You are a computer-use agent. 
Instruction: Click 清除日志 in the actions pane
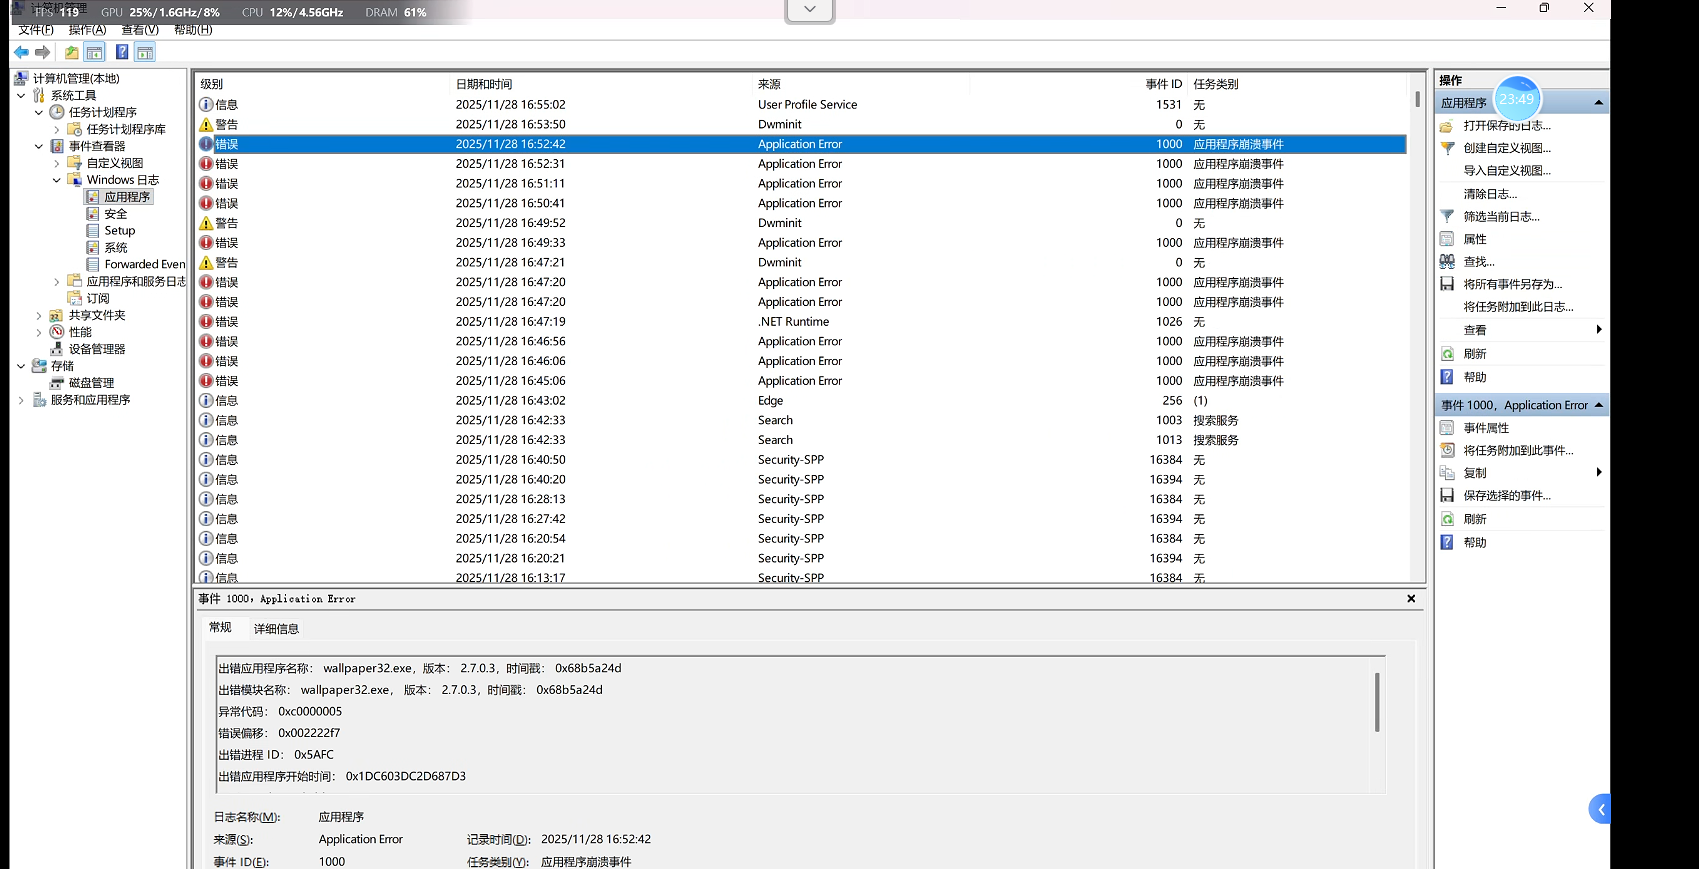coord(1489,195)
